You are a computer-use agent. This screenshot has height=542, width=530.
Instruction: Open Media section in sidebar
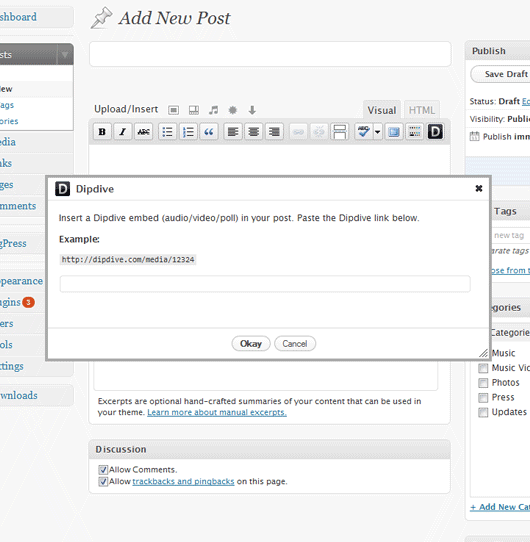(8, 142)
